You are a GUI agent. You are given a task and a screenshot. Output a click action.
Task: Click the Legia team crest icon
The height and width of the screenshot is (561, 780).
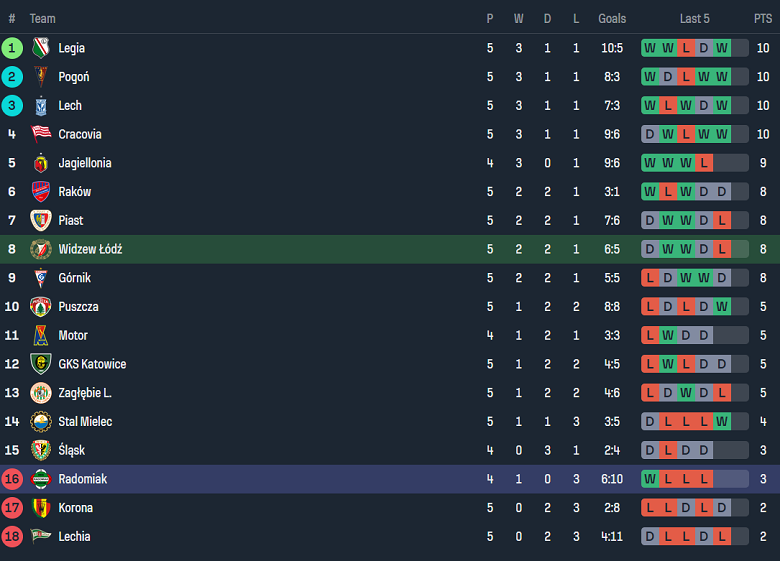(41, 48)
